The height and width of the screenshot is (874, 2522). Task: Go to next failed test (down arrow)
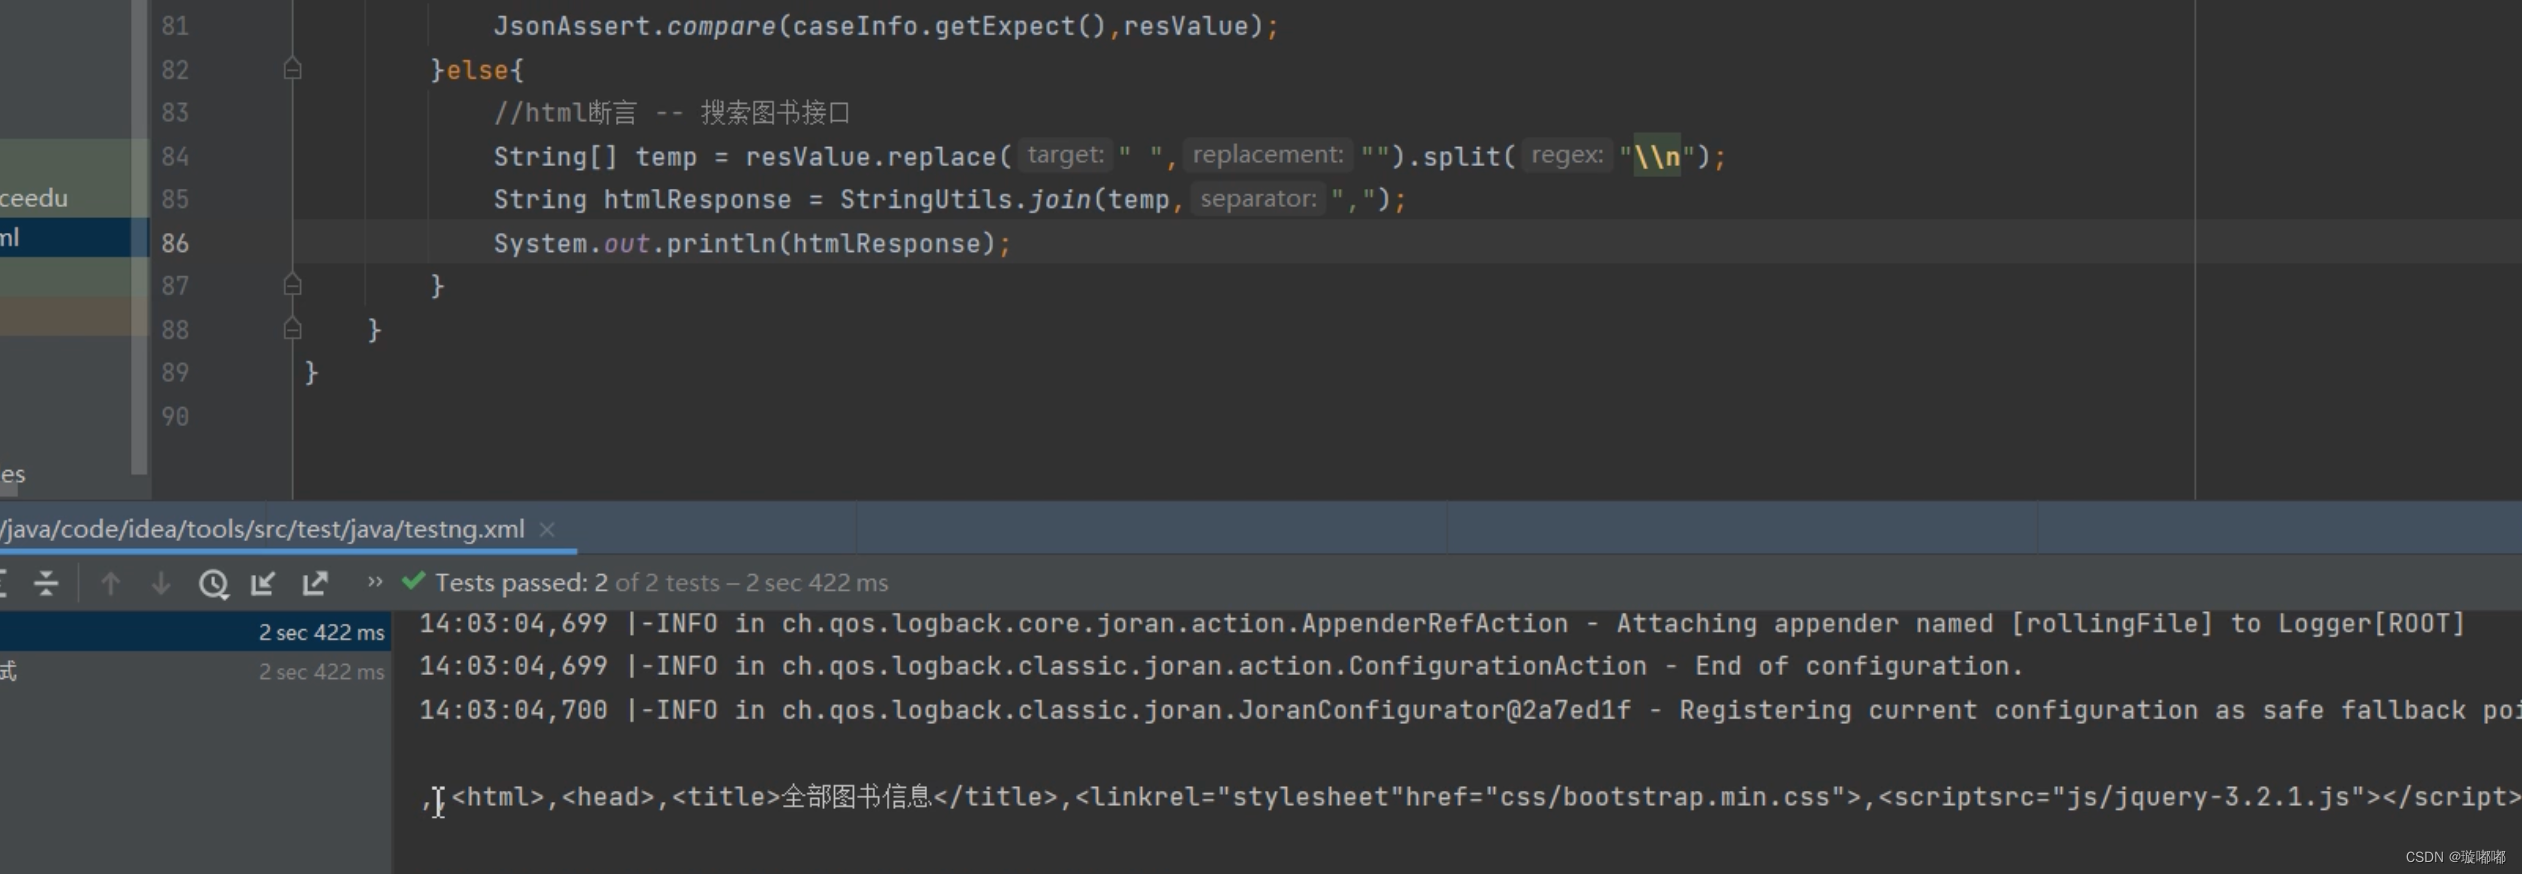click(160, 583)
